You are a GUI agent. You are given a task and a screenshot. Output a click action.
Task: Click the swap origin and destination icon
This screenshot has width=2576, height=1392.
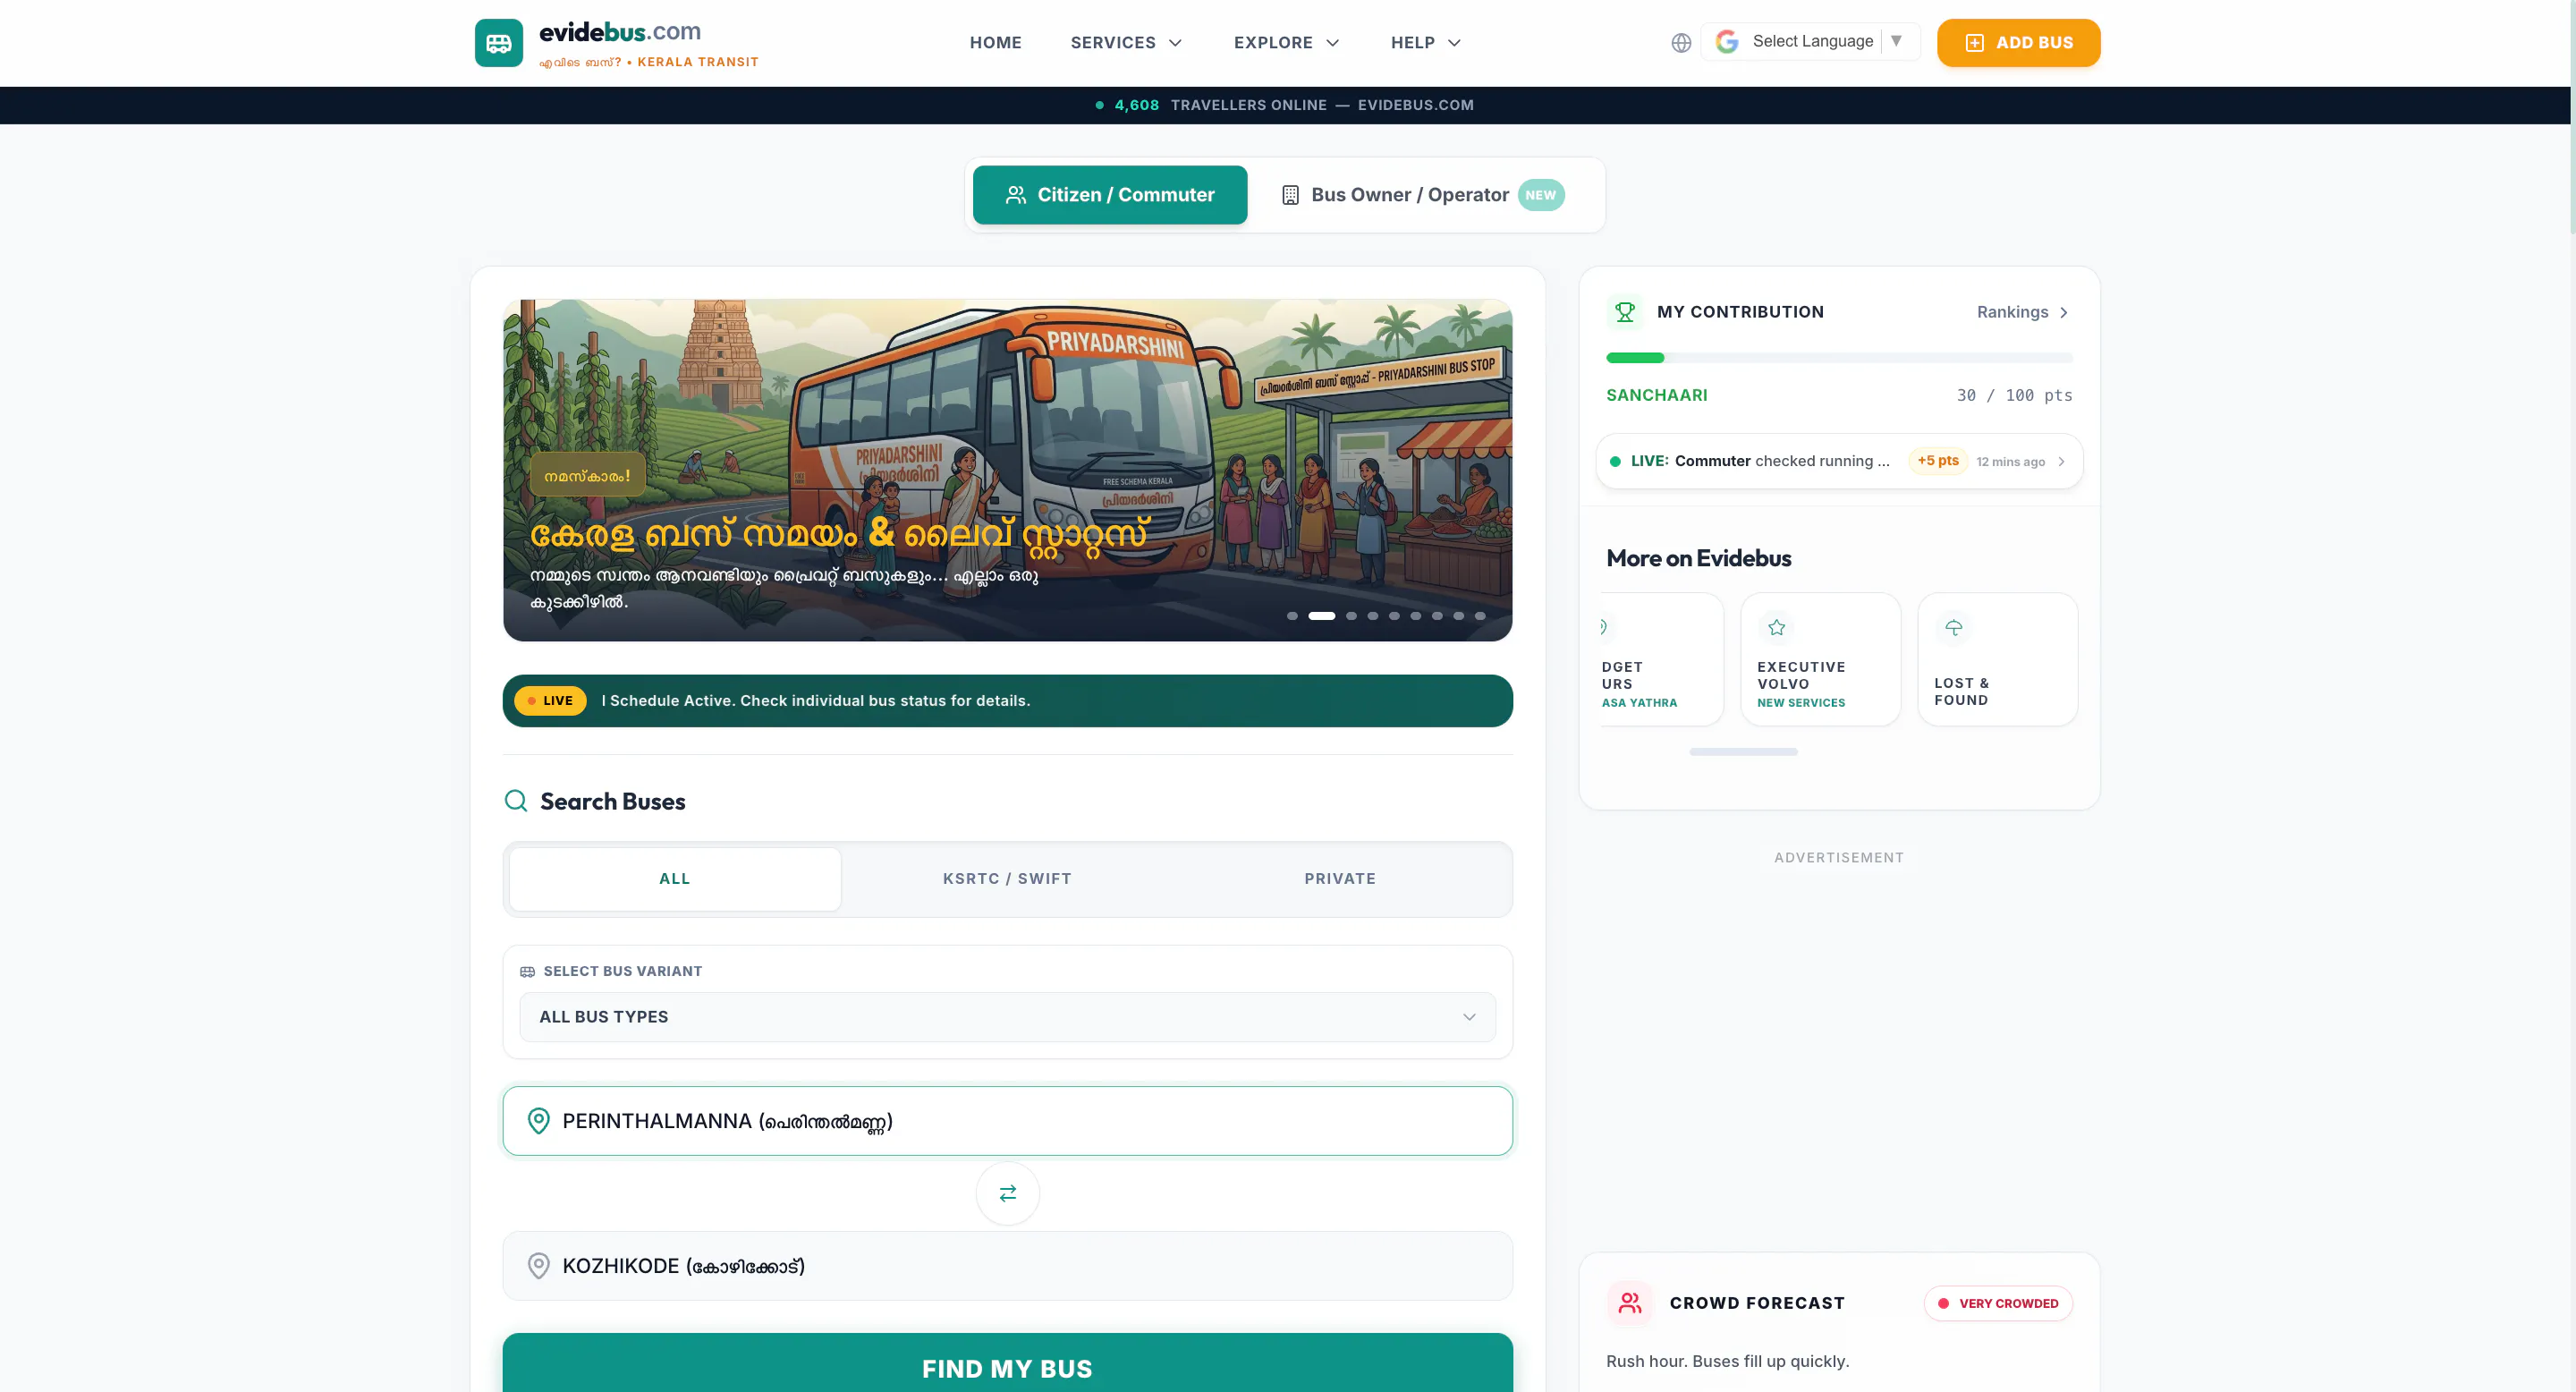[x=1008, y=1193]
